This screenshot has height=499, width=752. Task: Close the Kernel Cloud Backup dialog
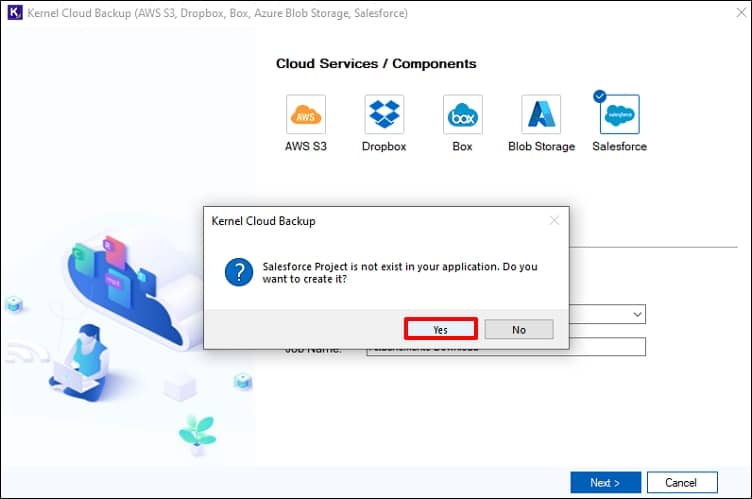coord(554,221)
